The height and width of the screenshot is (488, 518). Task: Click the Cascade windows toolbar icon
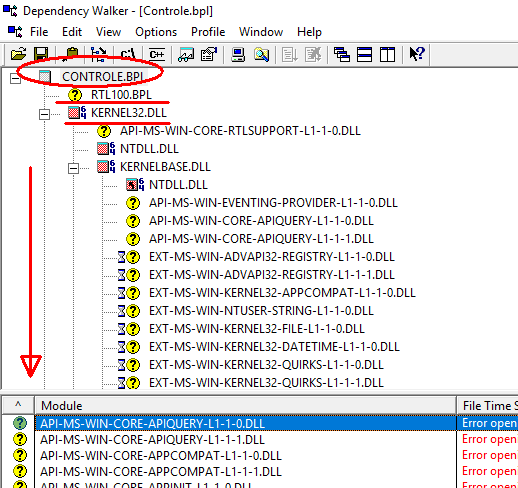(x=342, y=54)
